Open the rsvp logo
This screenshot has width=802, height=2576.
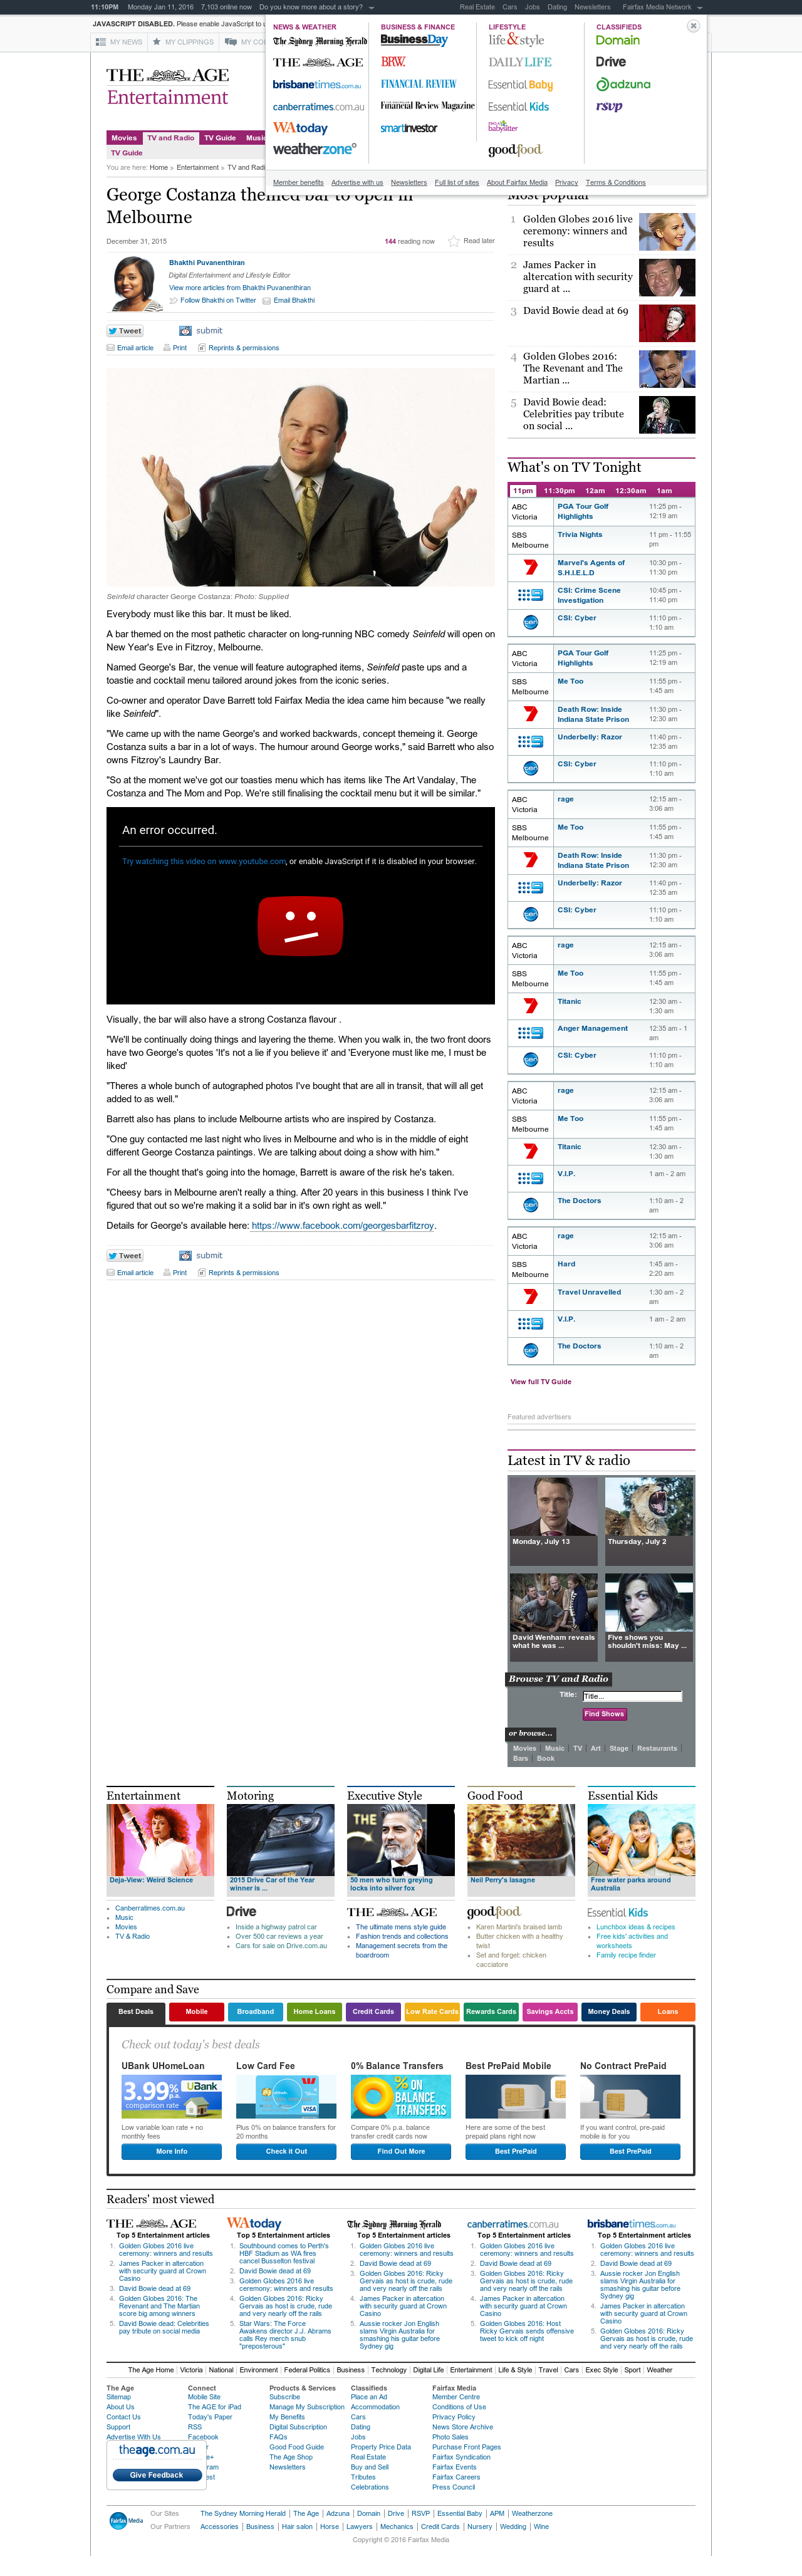609,106
